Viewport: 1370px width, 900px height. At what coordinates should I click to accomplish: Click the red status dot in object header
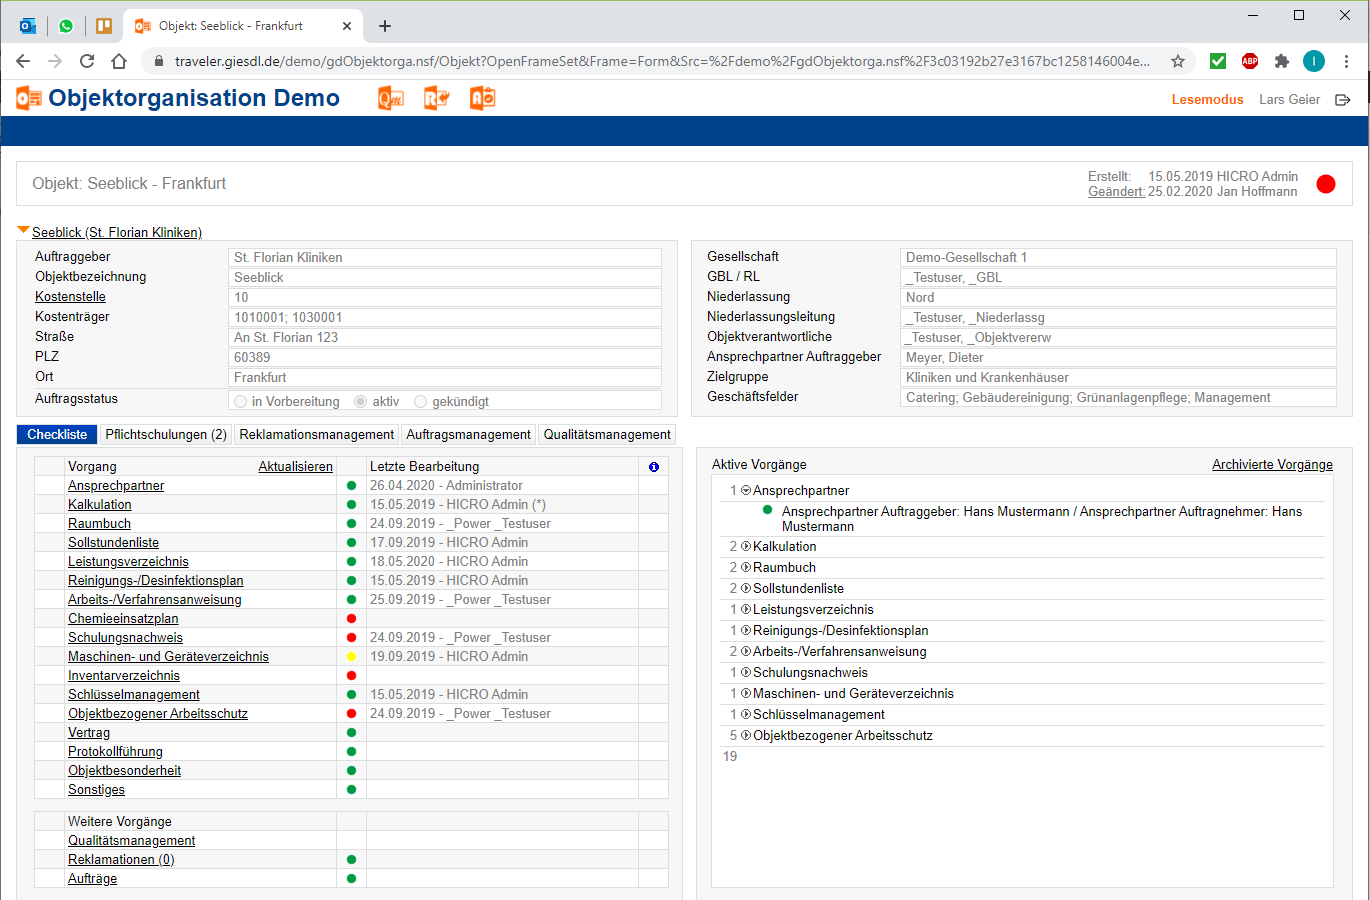click(1326, 184)
